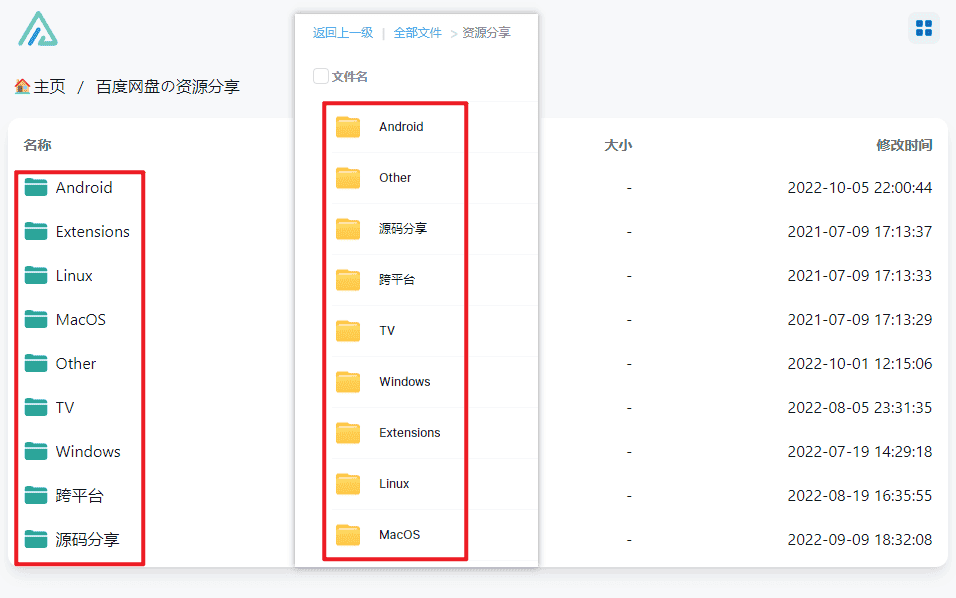The image size is (956, 598).
Task: Open the 源码分享 folder name in AList
Action: click(87, 539)
